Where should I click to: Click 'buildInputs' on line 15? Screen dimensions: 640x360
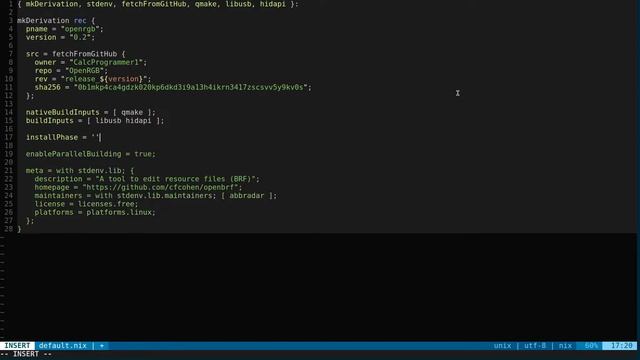pos(49,120)
